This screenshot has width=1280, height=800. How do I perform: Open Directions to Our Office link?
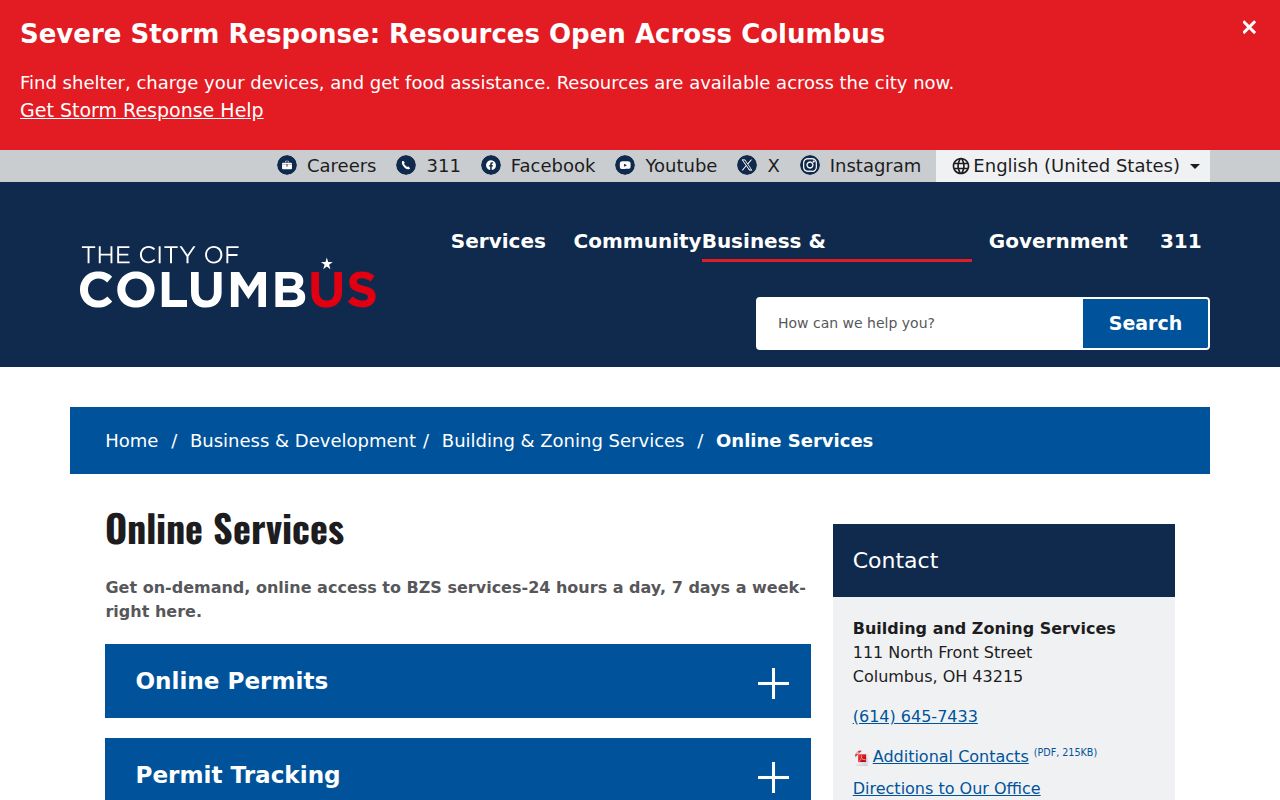[x=946, y=788]
